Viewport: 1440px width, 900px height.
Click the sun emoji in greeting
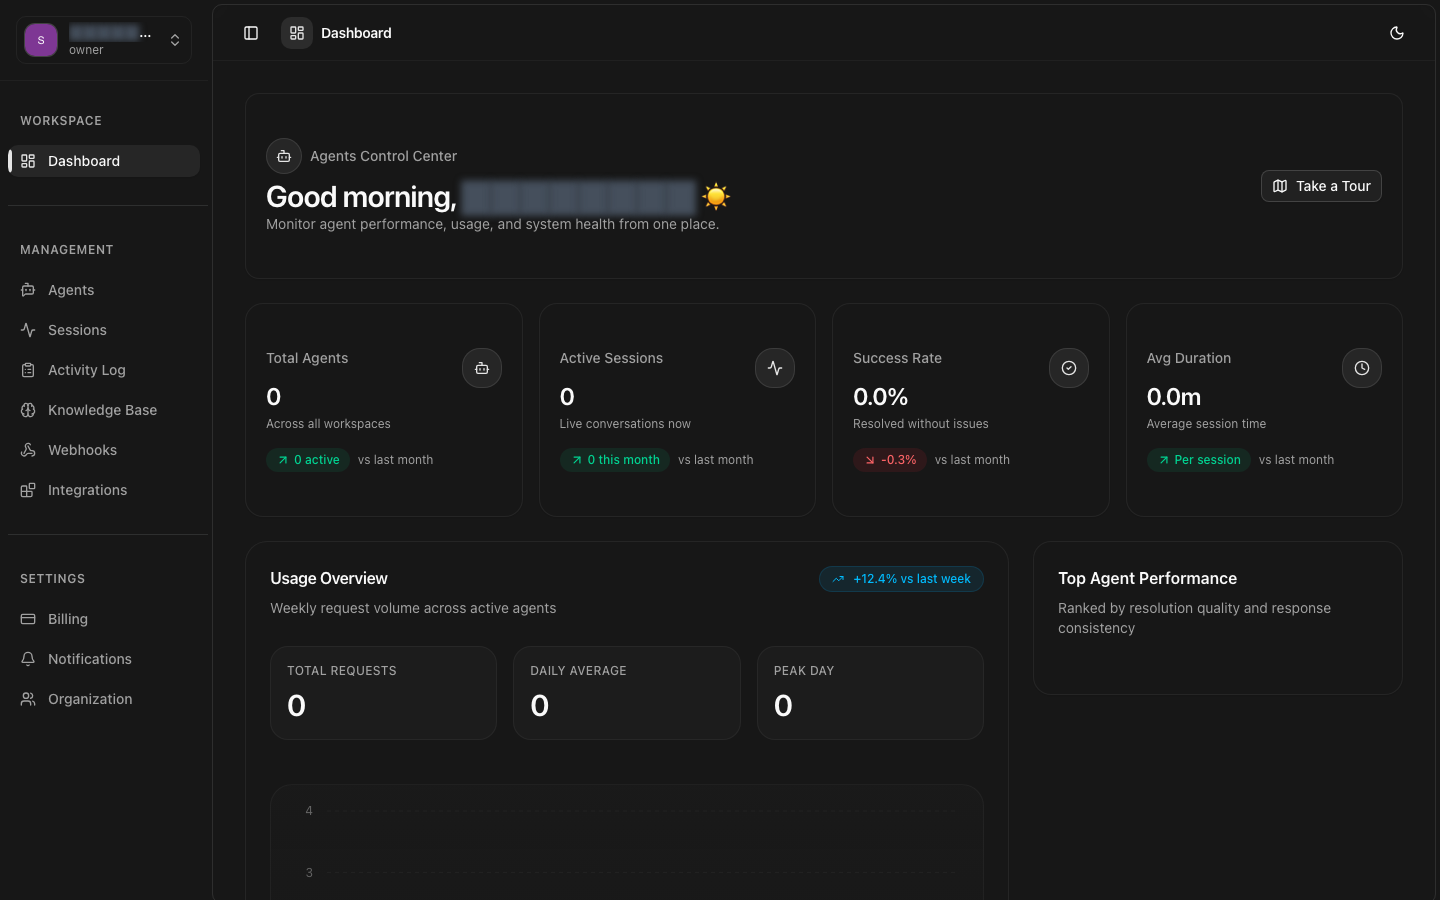[x=716, y=196]
